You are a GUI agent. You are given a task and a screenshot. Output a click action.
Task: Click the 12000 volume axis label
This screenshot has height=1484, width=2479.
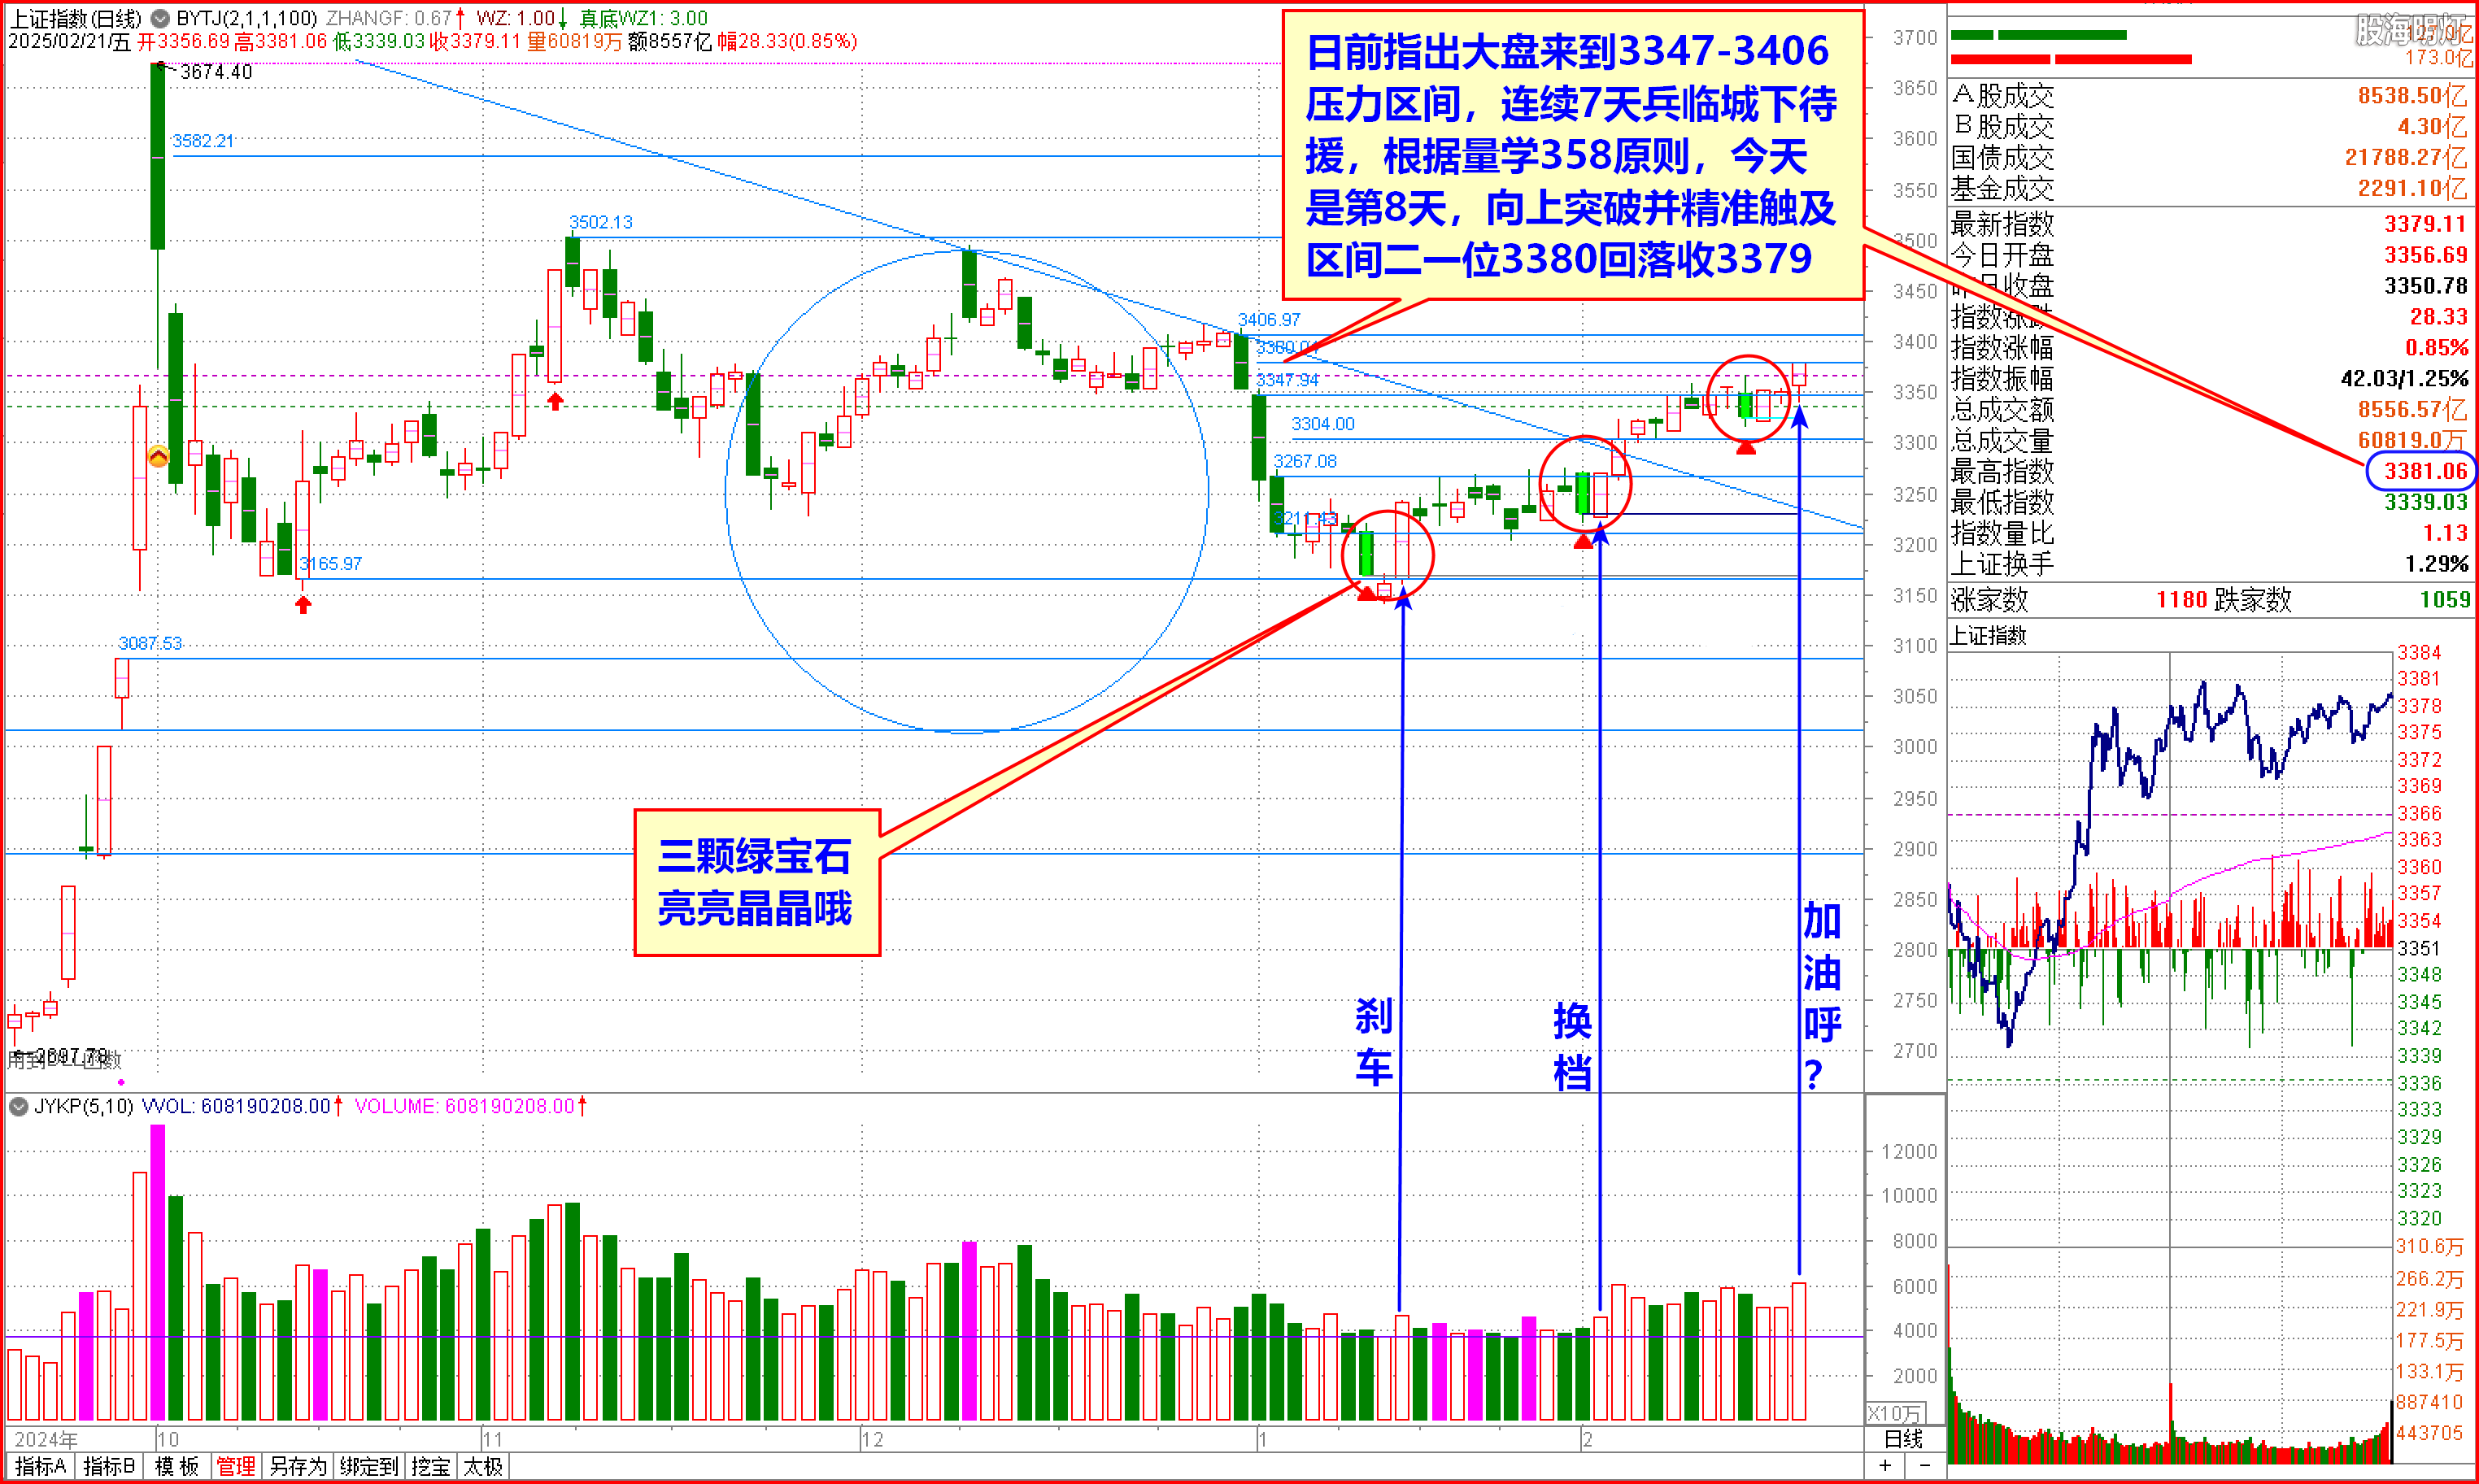[1909, 1151]
